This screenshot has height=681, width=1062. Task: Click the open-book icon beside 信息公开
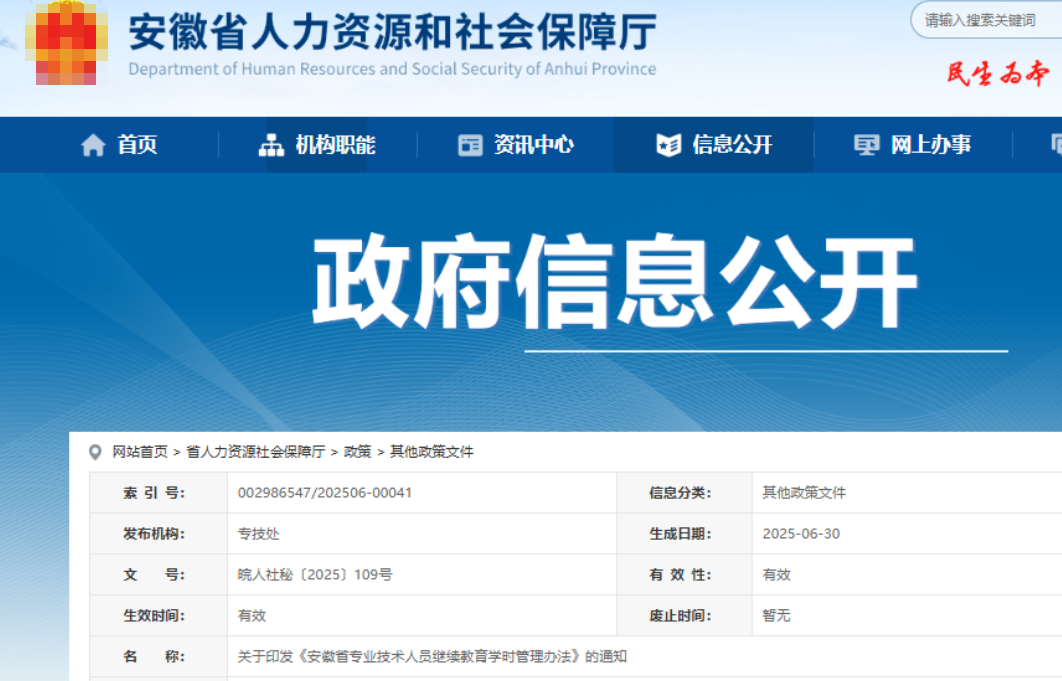668,146
